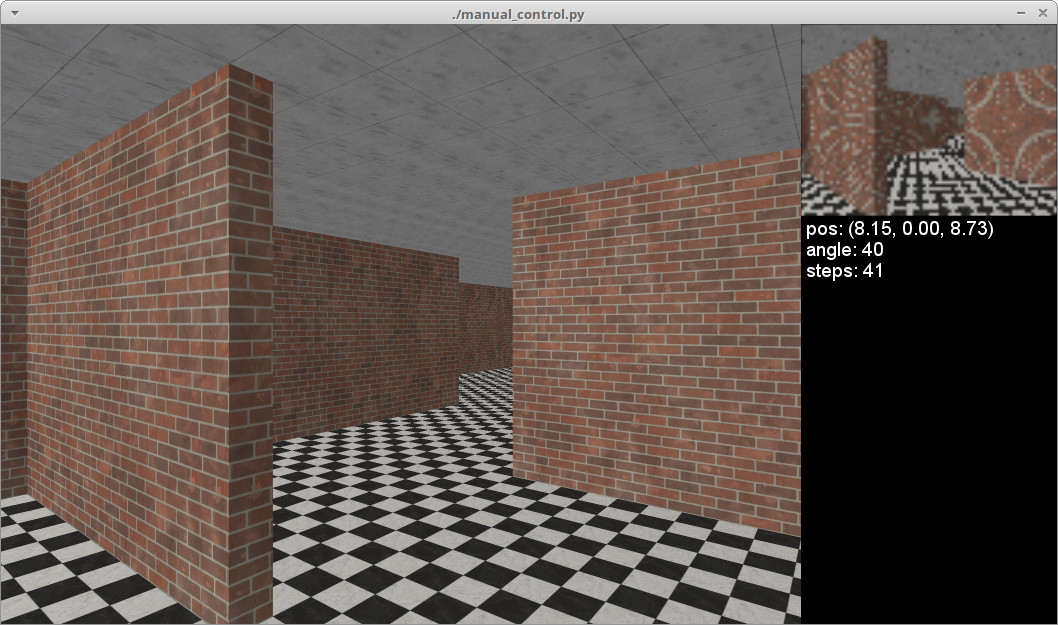This screenshot has width=1058, height=625.
Task: Click the agent observation thumbnail view
Action: coord(929,120)
